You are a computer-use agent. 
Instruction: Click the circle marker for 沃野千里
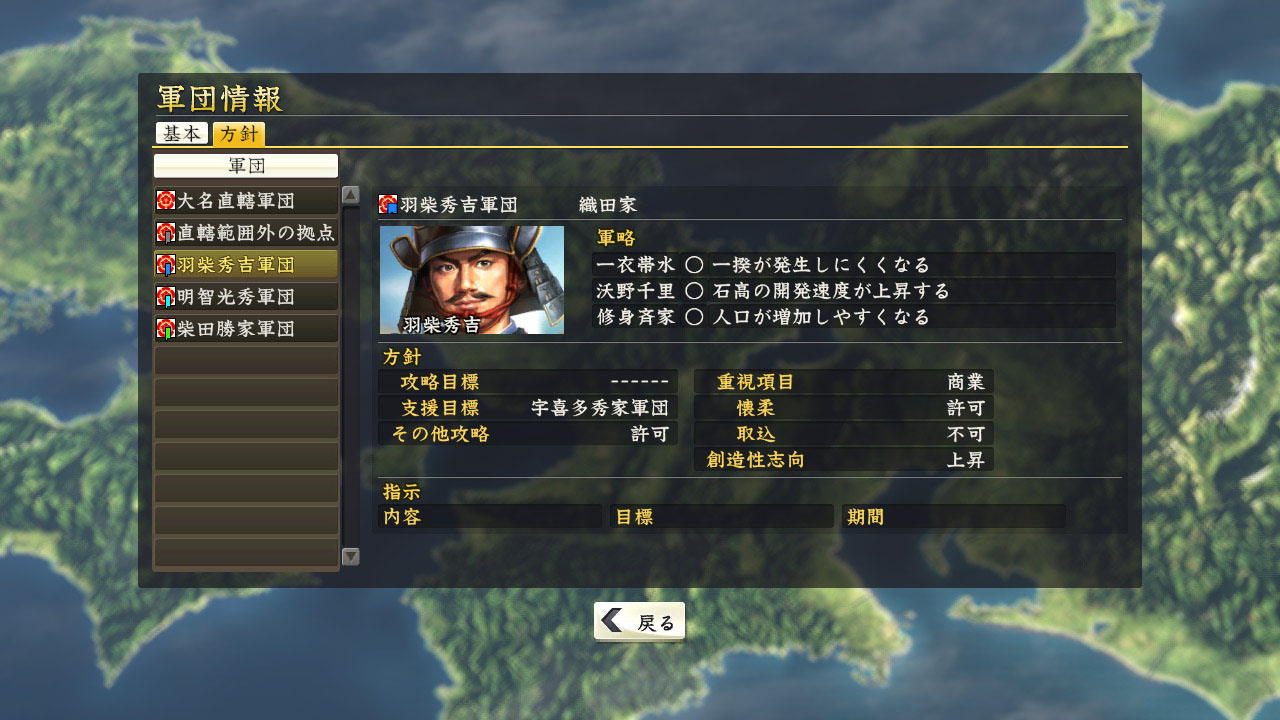point(693,291)
